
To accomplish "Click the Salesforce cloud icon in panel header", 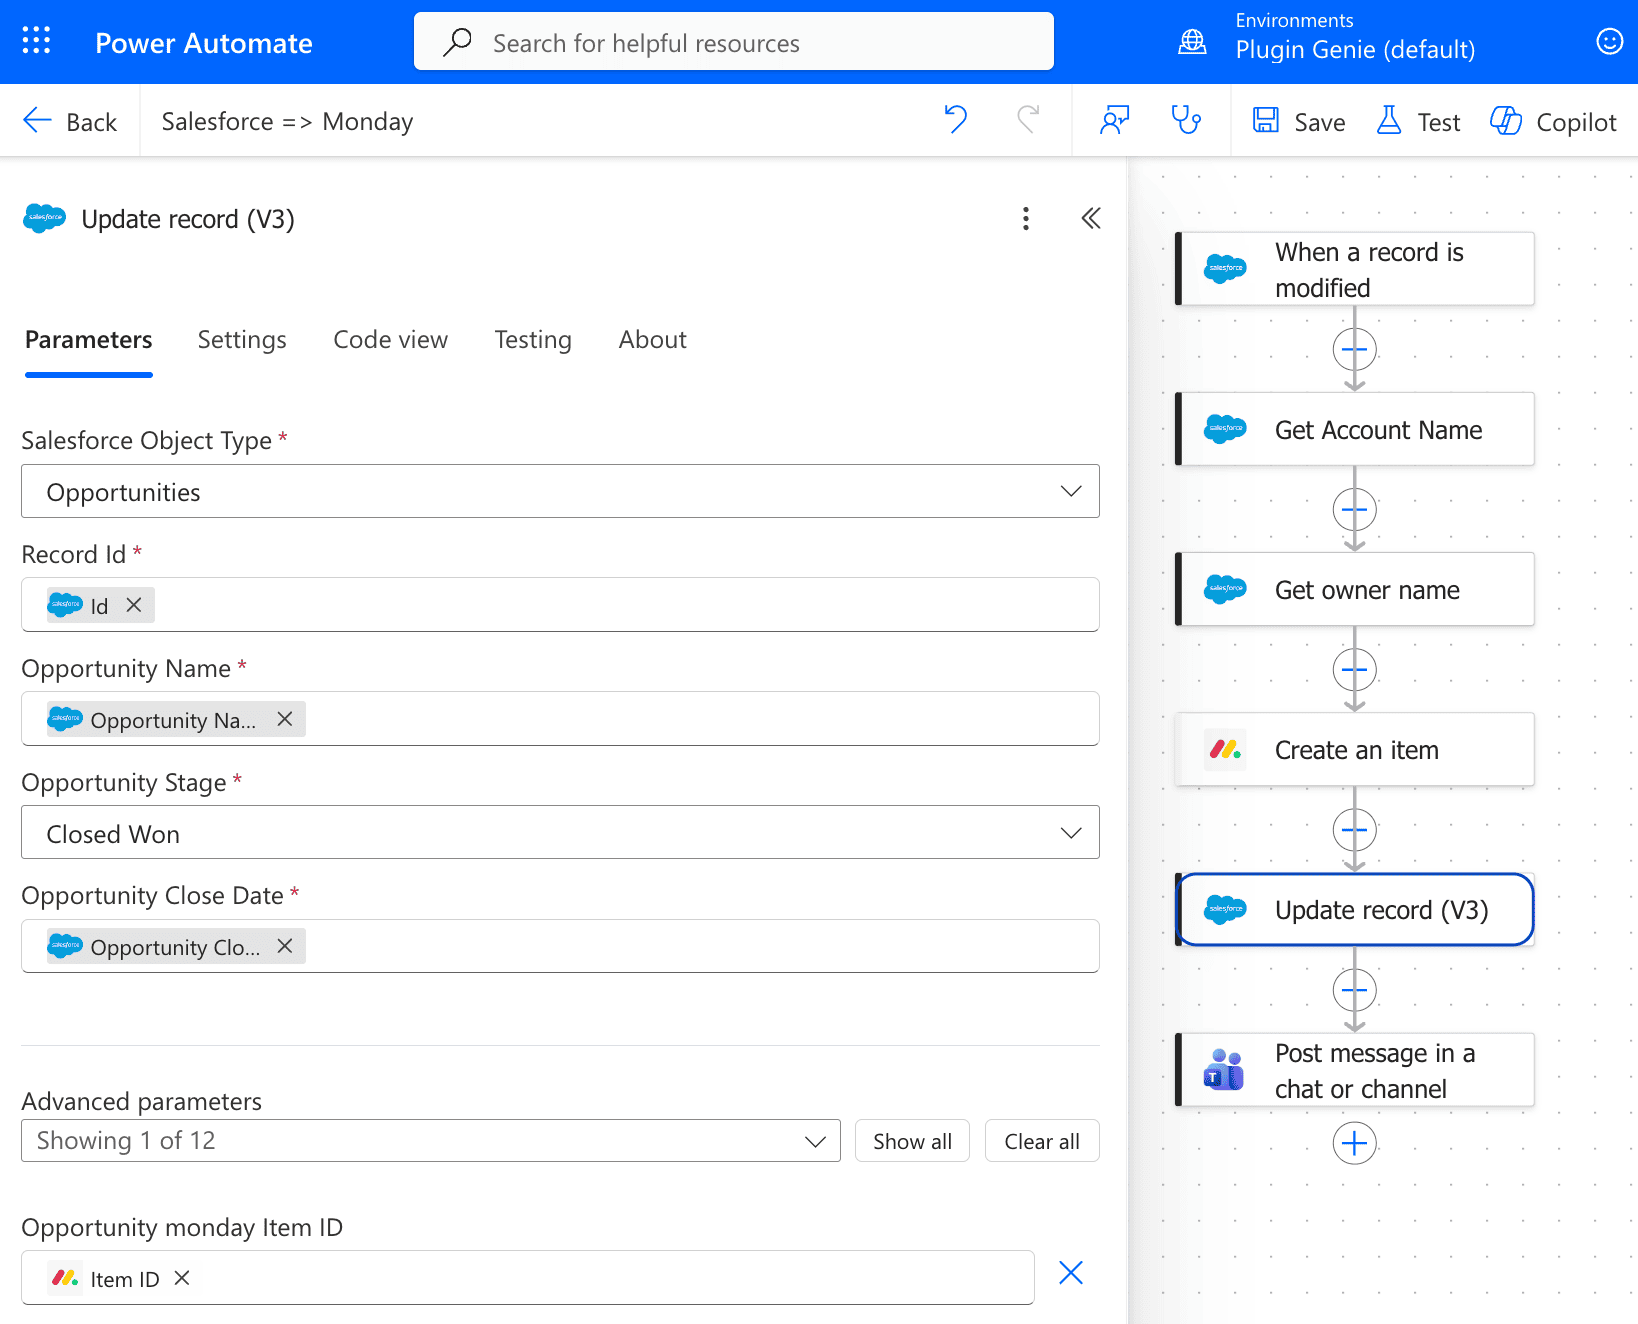I will click(x=44, y=218).
